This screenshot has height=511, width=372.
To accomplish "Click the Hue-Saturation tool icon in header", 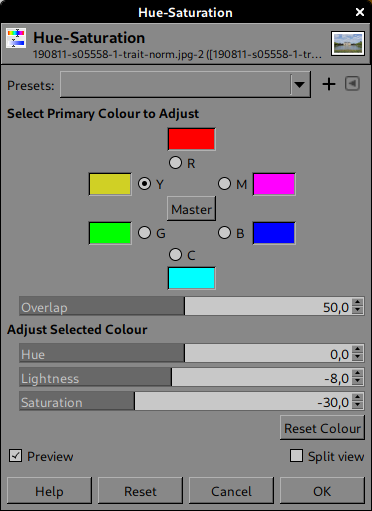I will [16, 38].
